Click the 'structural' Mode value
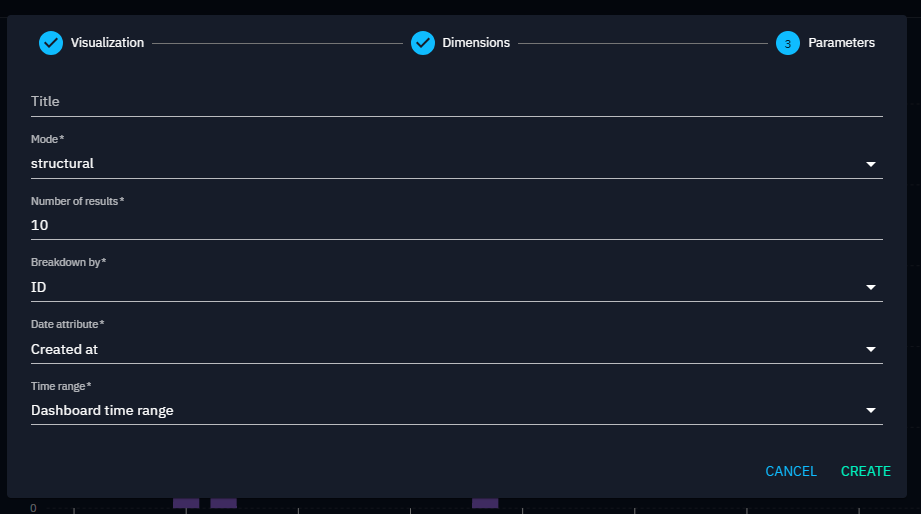The width and height of the screenshot is (921, 514). click(63, 163)
